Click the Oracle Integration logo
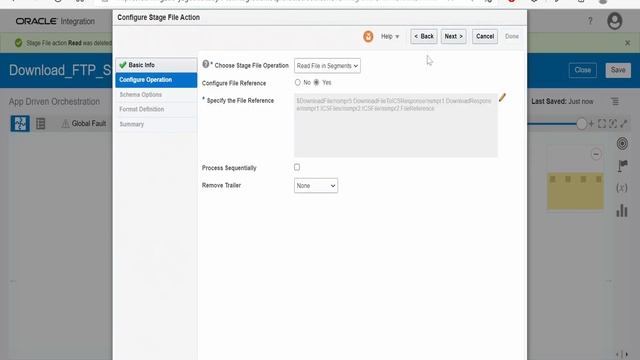The width and height of the screenshot is (640, 360). [55, 21]
